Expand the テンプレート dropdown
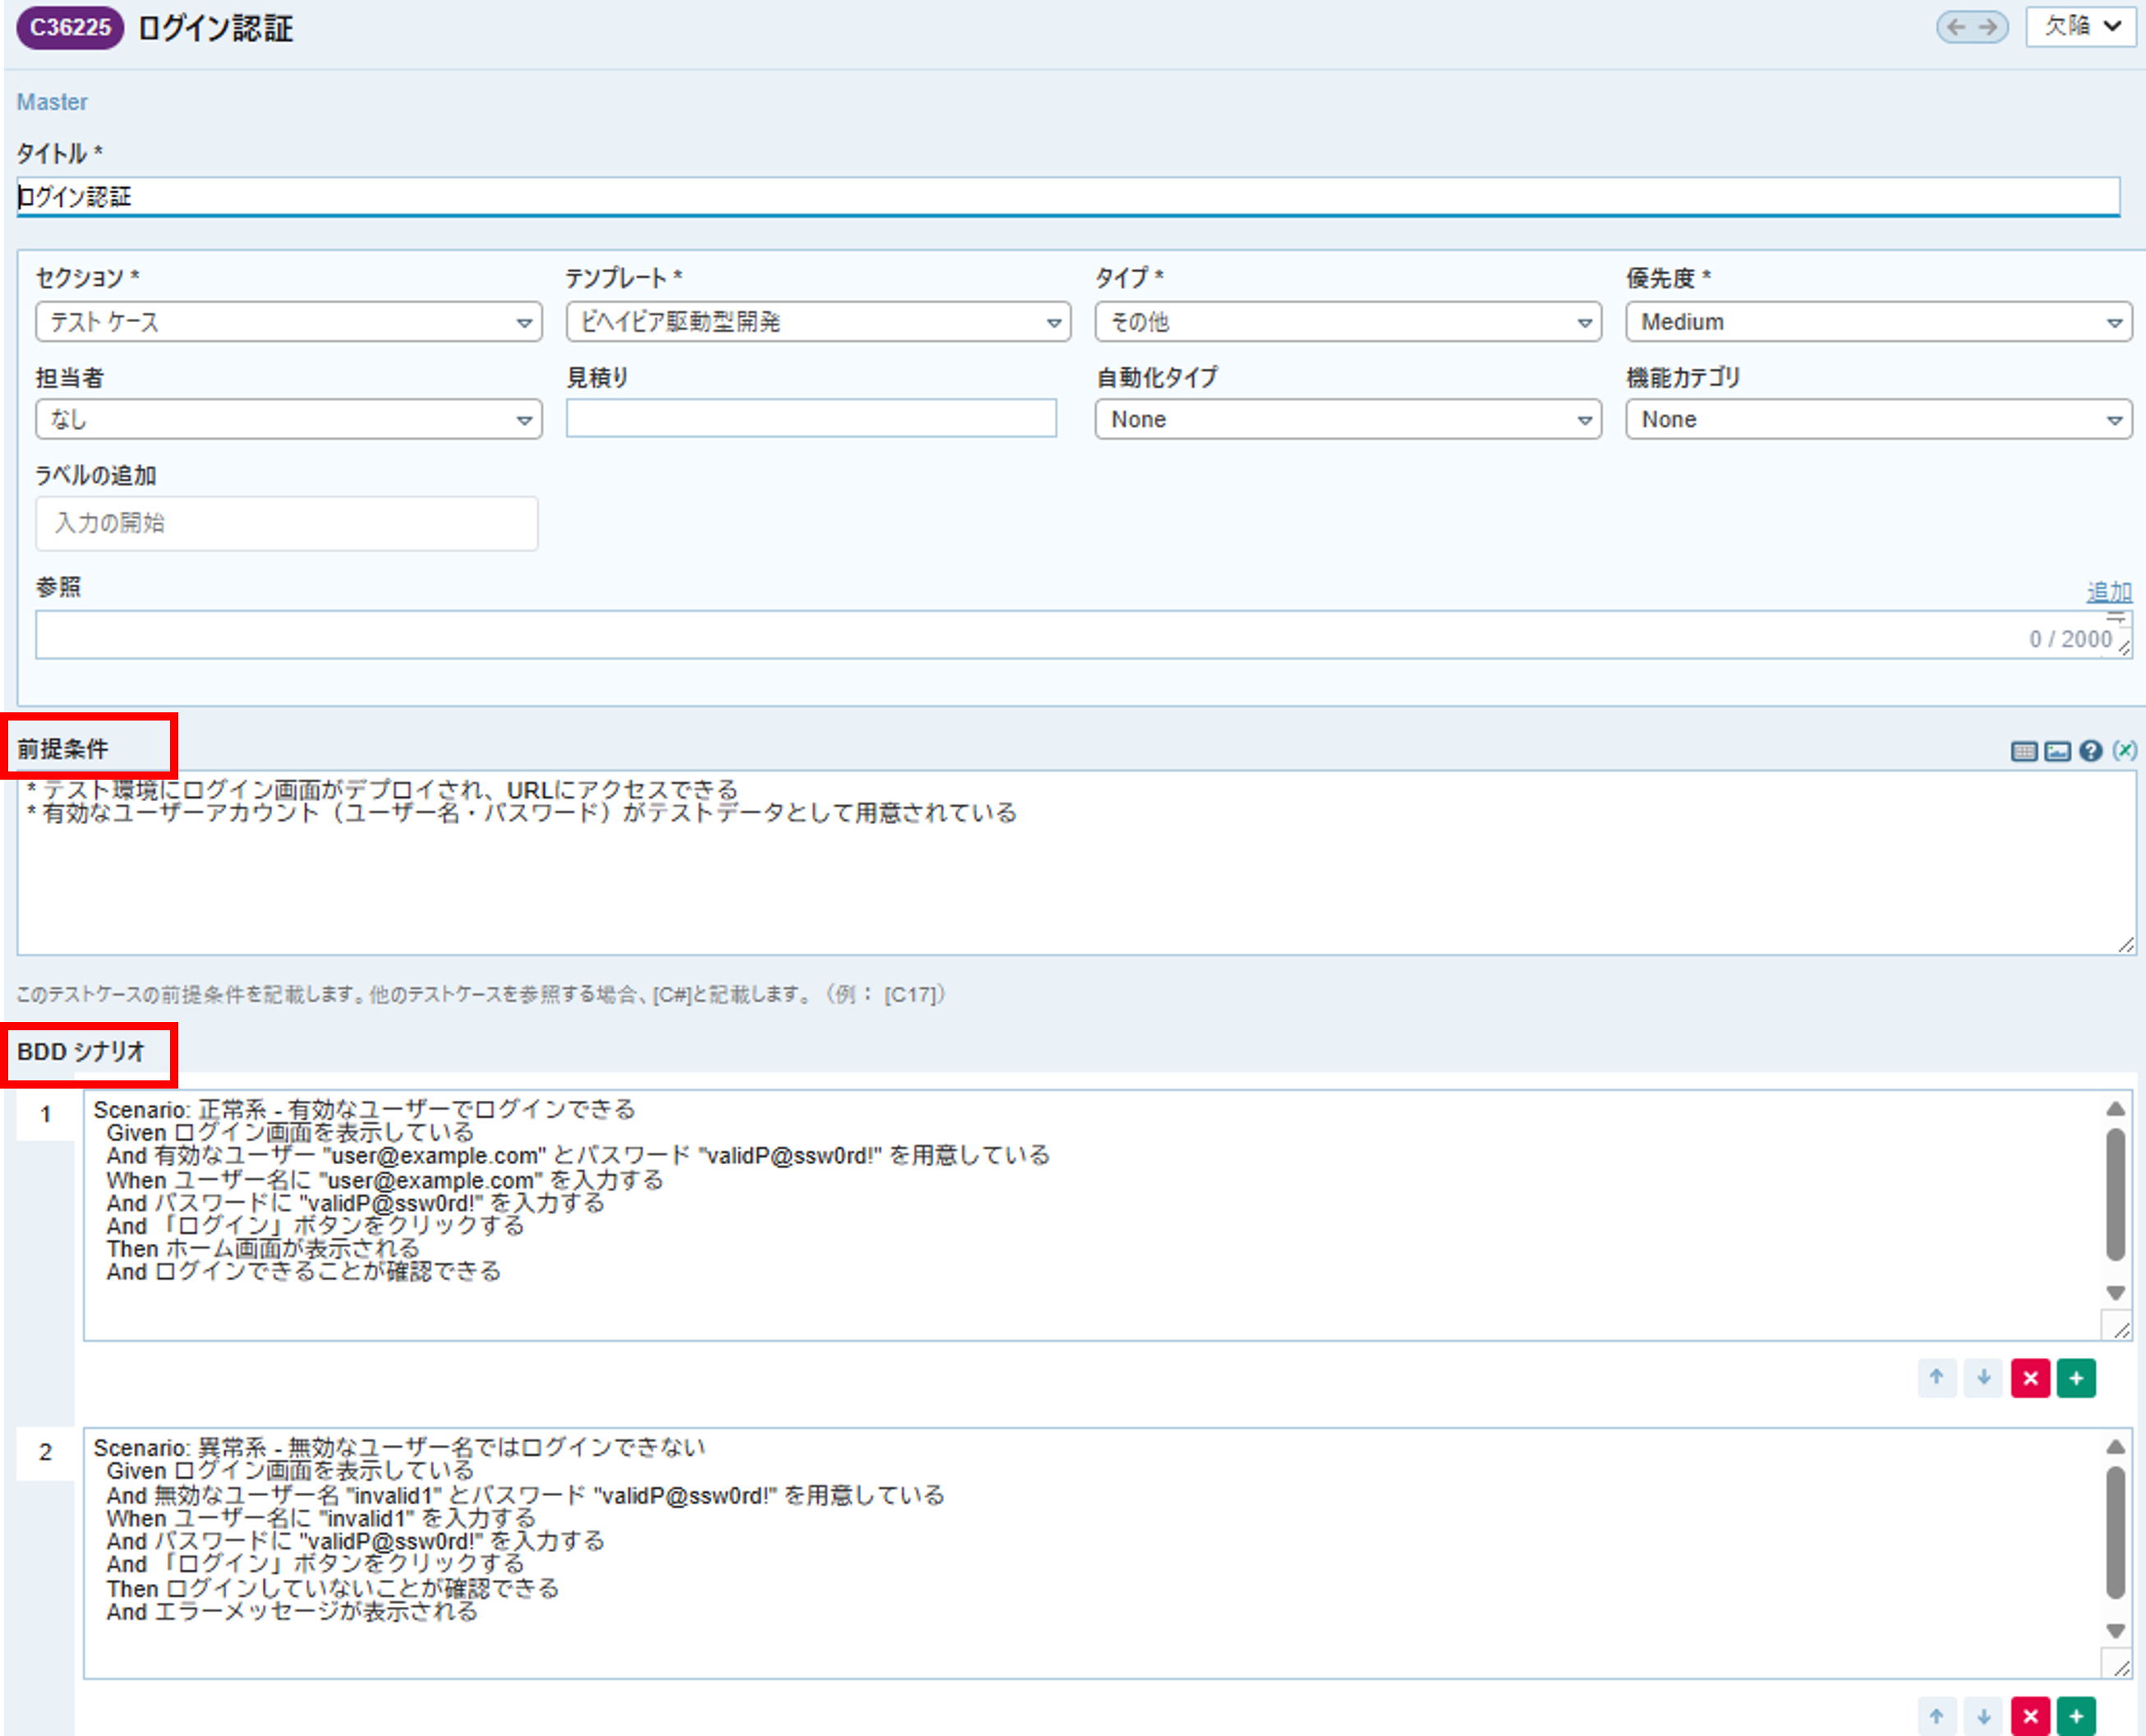 point(818,322)
